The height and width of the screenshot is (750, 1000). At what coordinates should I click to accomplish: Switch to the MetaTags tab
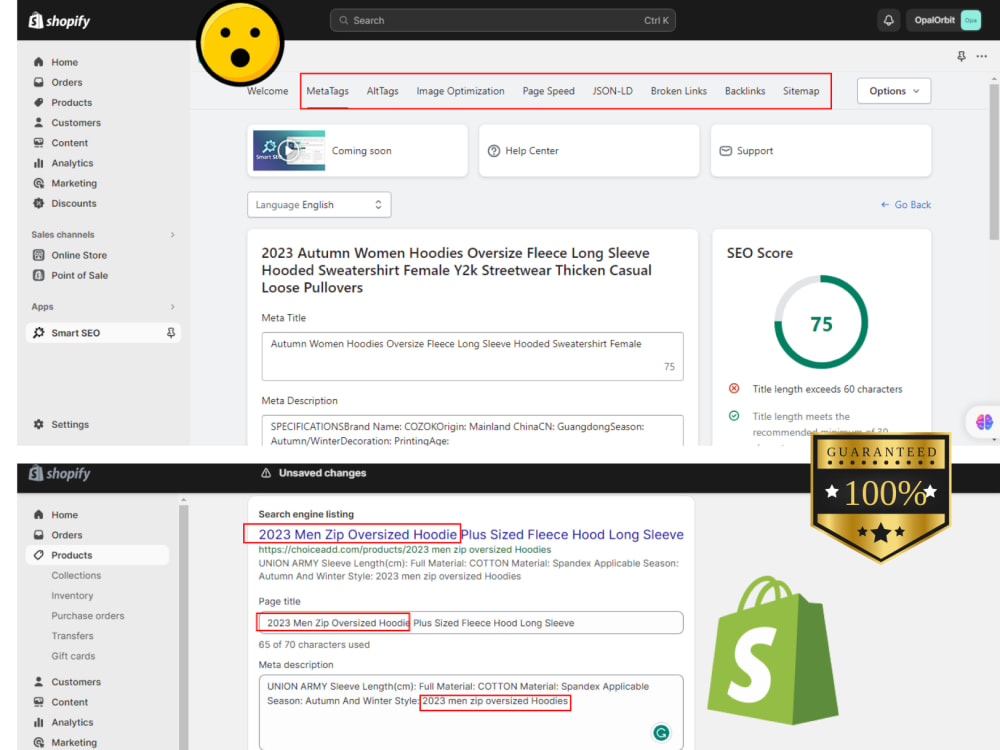327,91
